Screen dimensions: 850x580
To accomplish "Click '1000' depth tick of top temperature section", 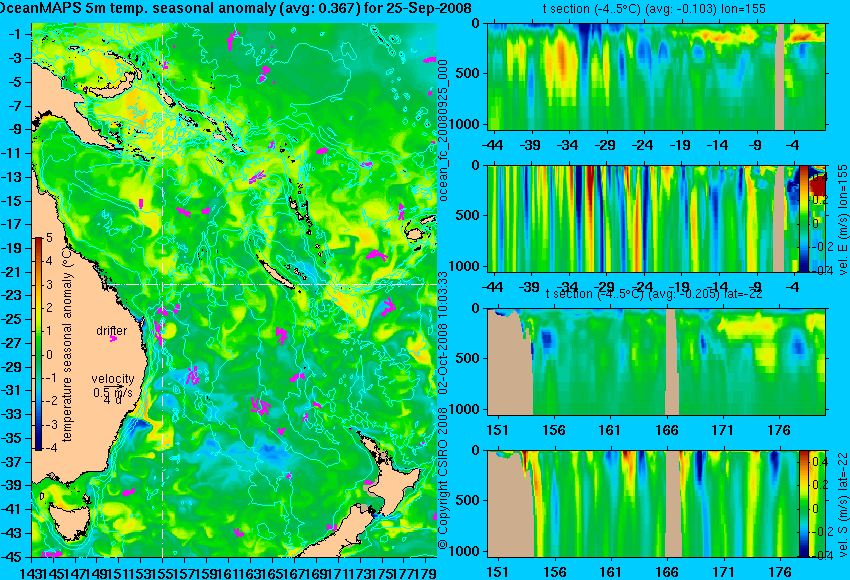I will pos(466,124).
